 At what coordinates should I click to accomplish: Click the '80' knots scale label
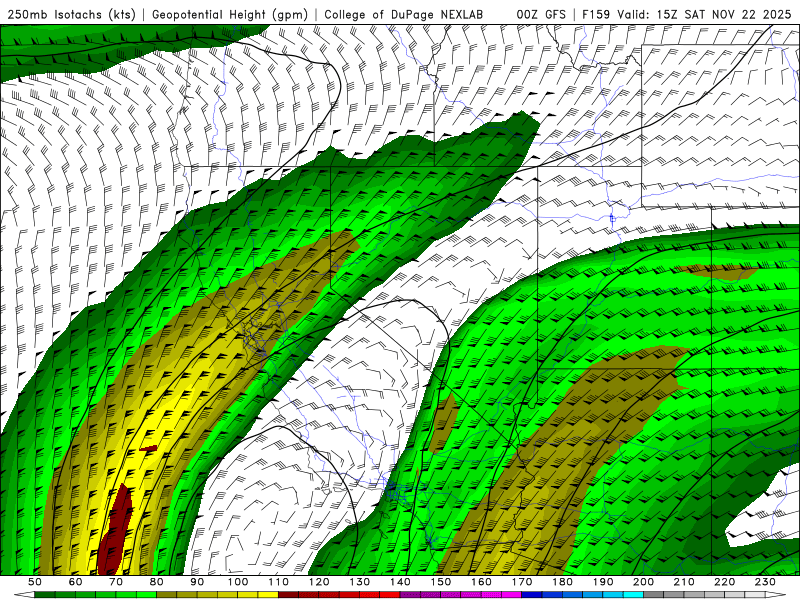tap(157, 582)
